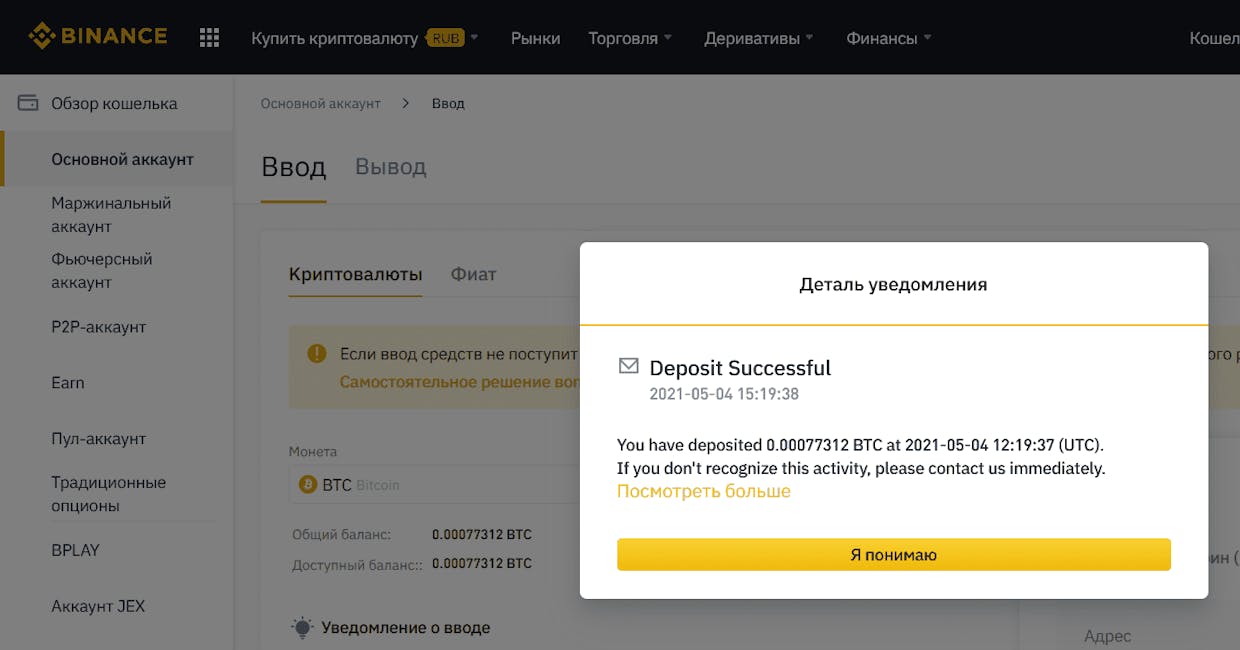Click the wallet icon beside Обзор кошелька
The width and height of the screenshot is (1240, 650).
tap(28, 103)
